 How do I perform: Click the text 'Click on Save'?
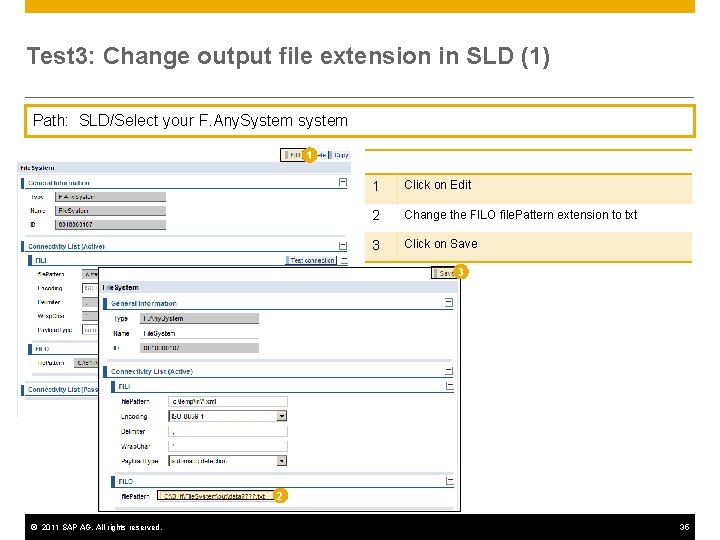(440, 244)
